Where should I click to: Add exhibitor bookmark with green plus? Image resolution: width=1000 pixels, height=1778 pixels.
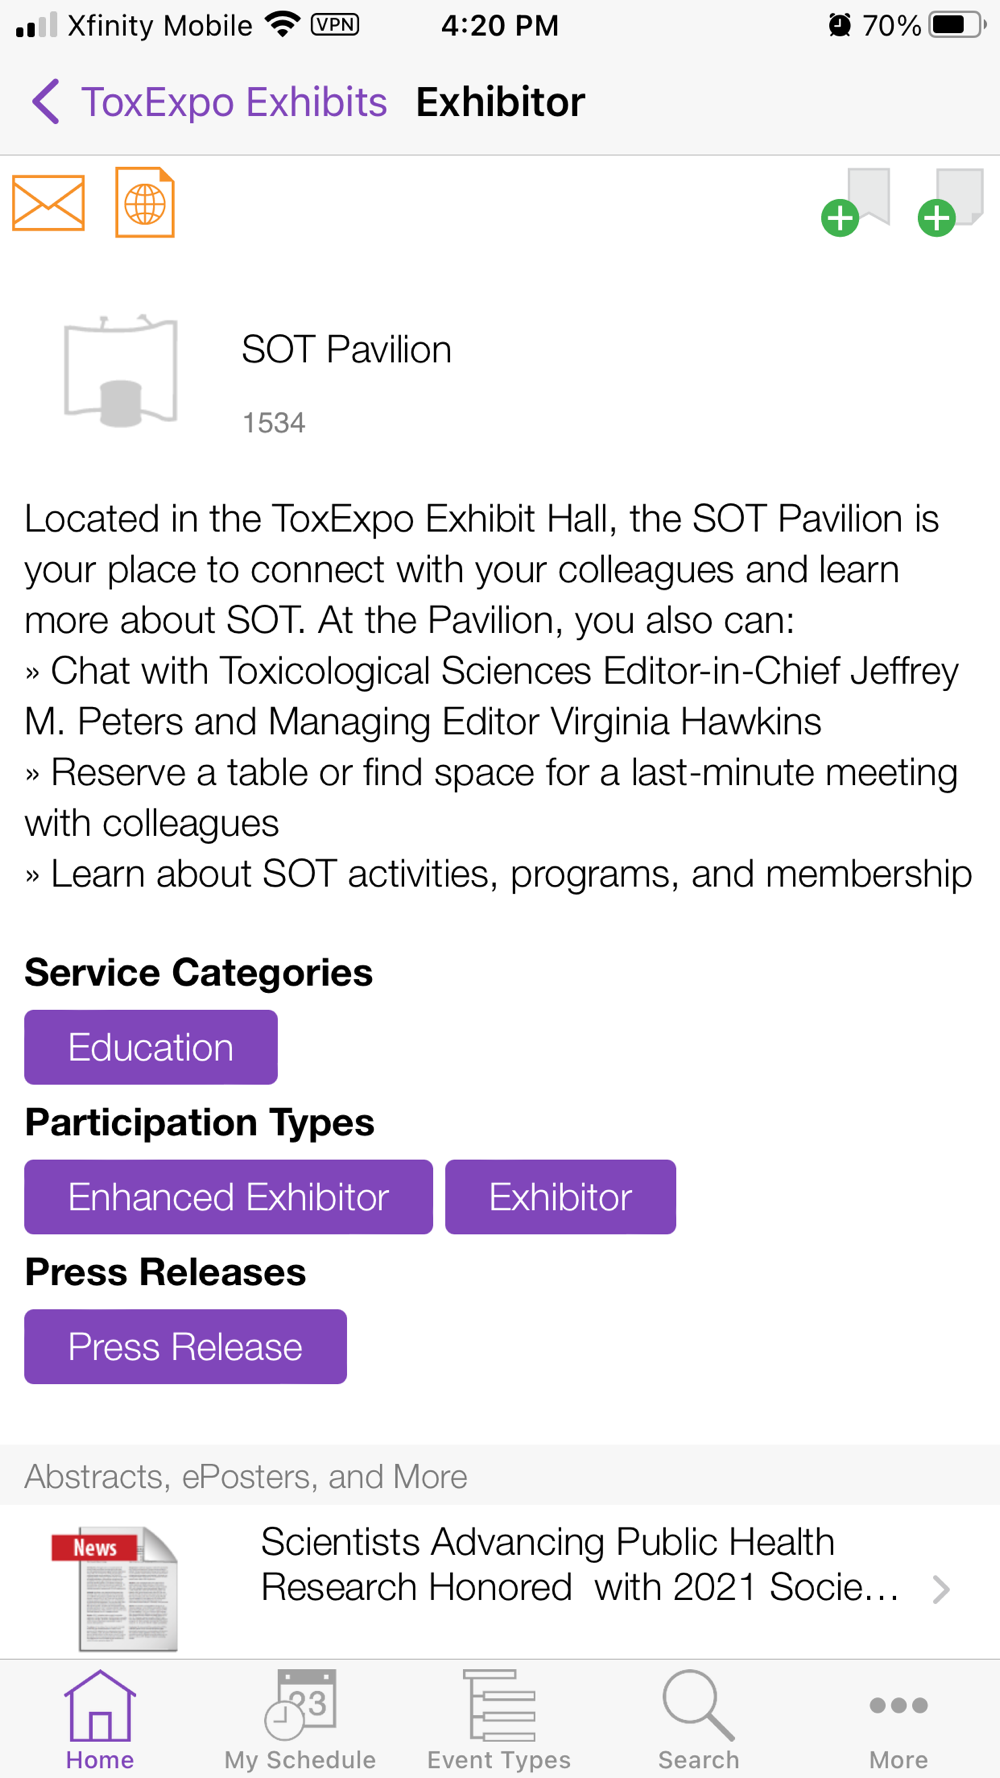(856, 203)
